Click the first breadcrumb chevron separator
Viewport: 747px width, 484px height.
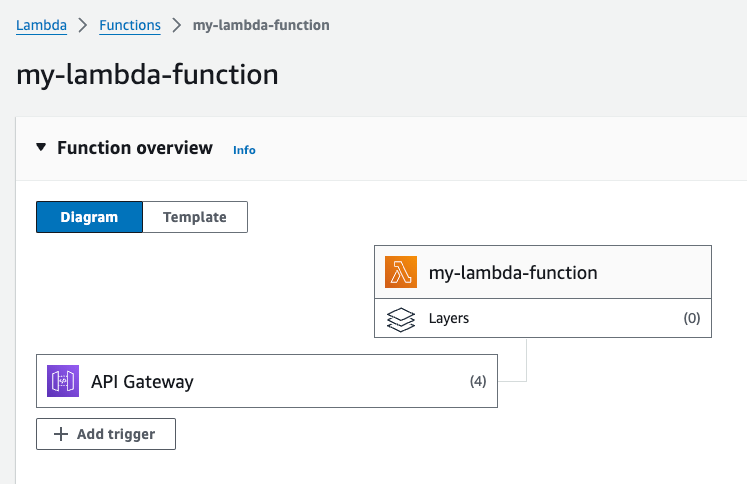click(x=83, y=25)
